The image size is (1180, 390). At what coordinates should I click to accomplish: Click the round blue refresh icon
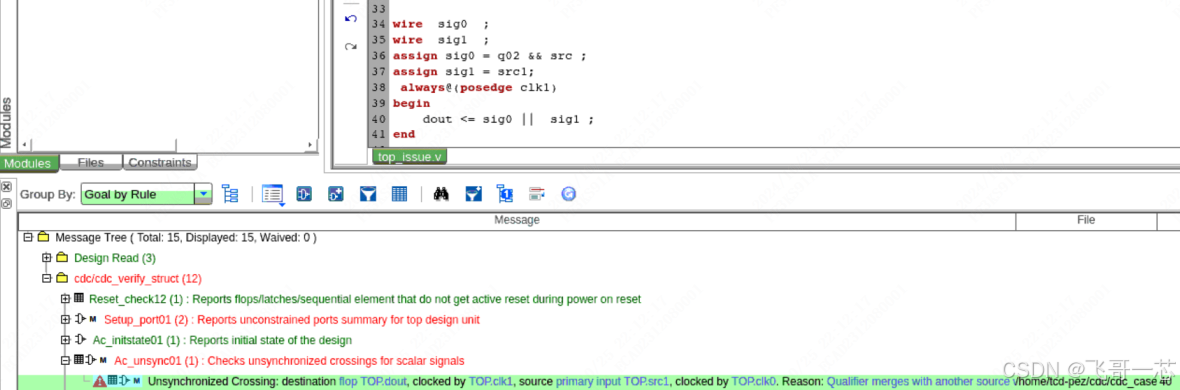[x=569, y=194]
